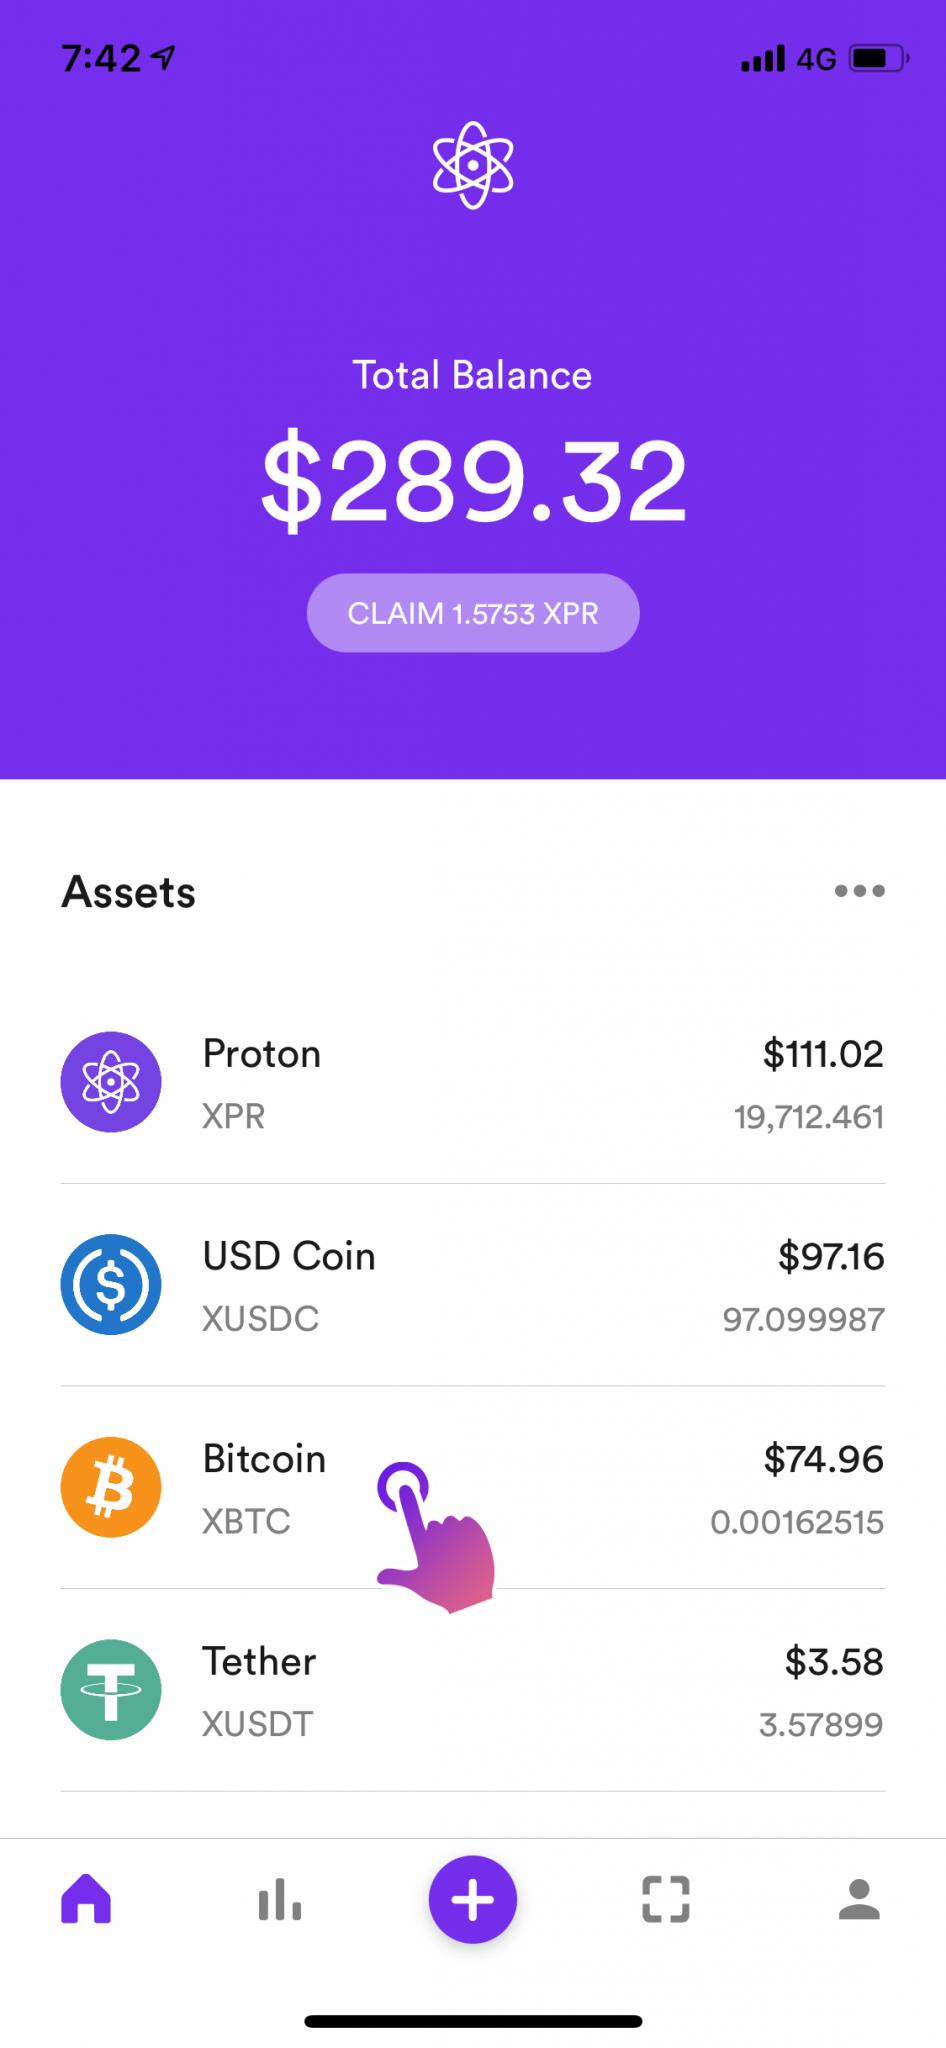Tap the Proton XPR coin icon
This screenshot has width=946, height=2048.
point(111,1082)
